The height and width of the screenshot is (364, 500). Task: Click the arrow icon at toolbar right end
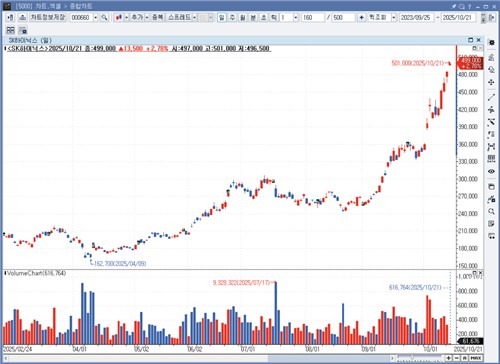[x=491, y=17]
